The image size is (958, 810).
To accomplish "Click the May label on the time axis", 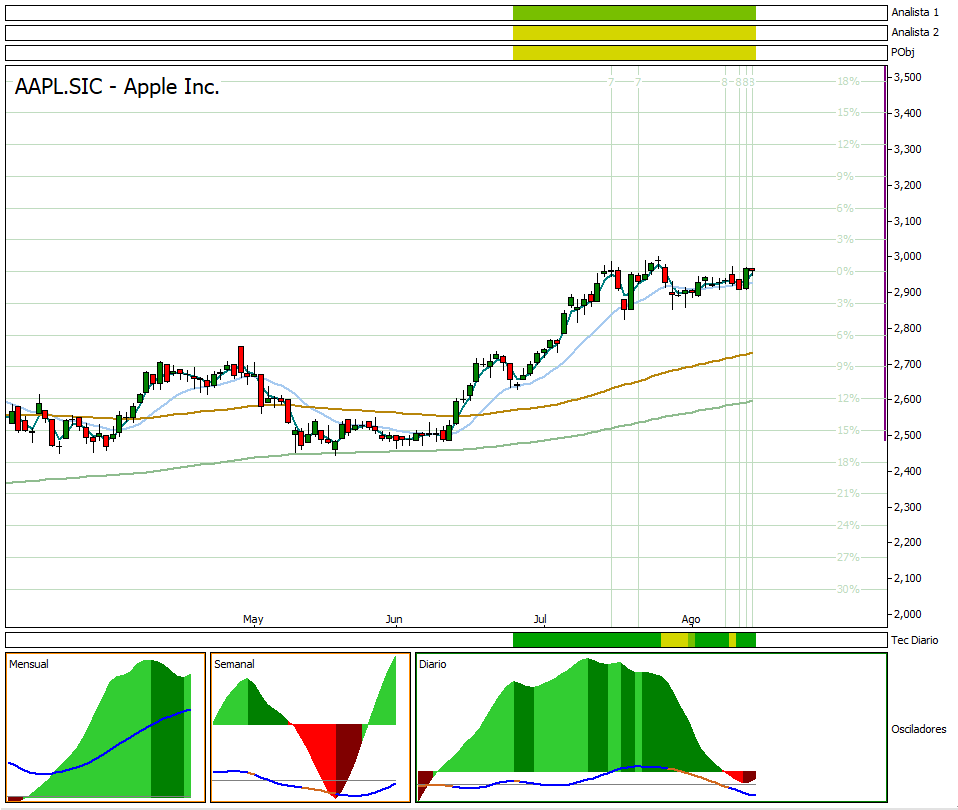I will coord(253,619).
